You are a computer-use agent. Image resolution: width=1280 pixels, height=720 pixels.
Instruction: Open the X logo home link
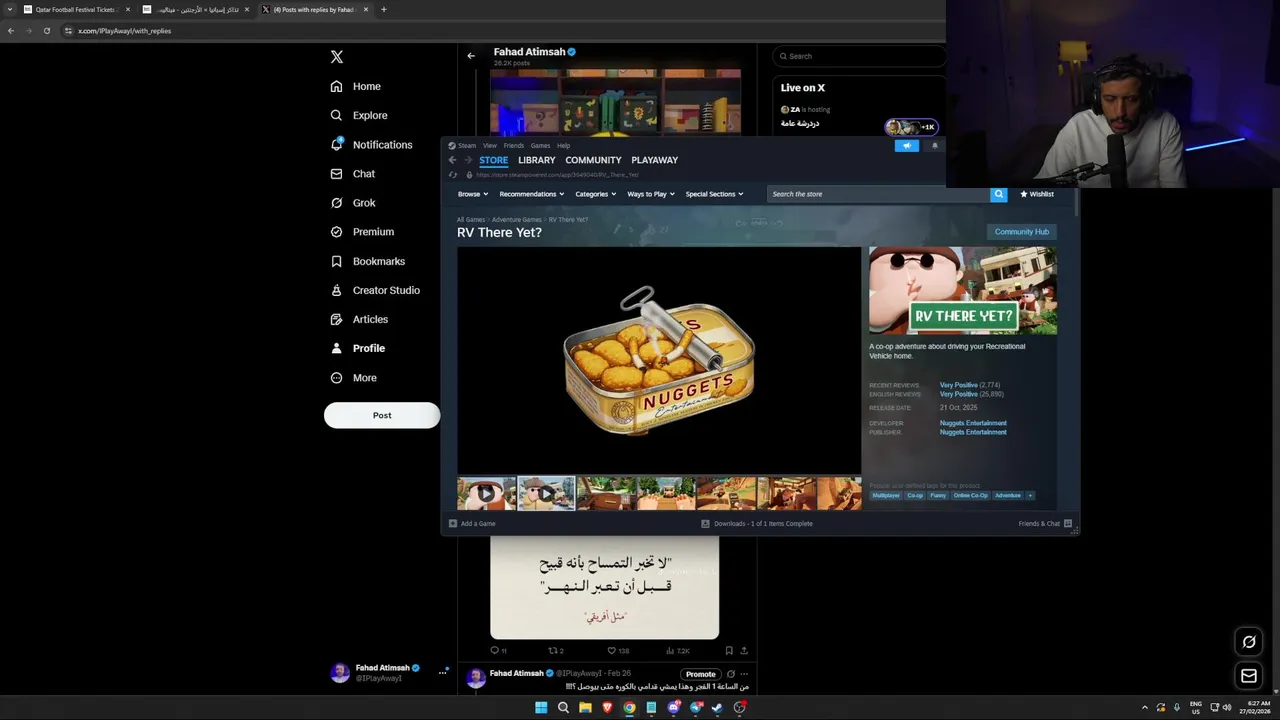click(337, 57)
